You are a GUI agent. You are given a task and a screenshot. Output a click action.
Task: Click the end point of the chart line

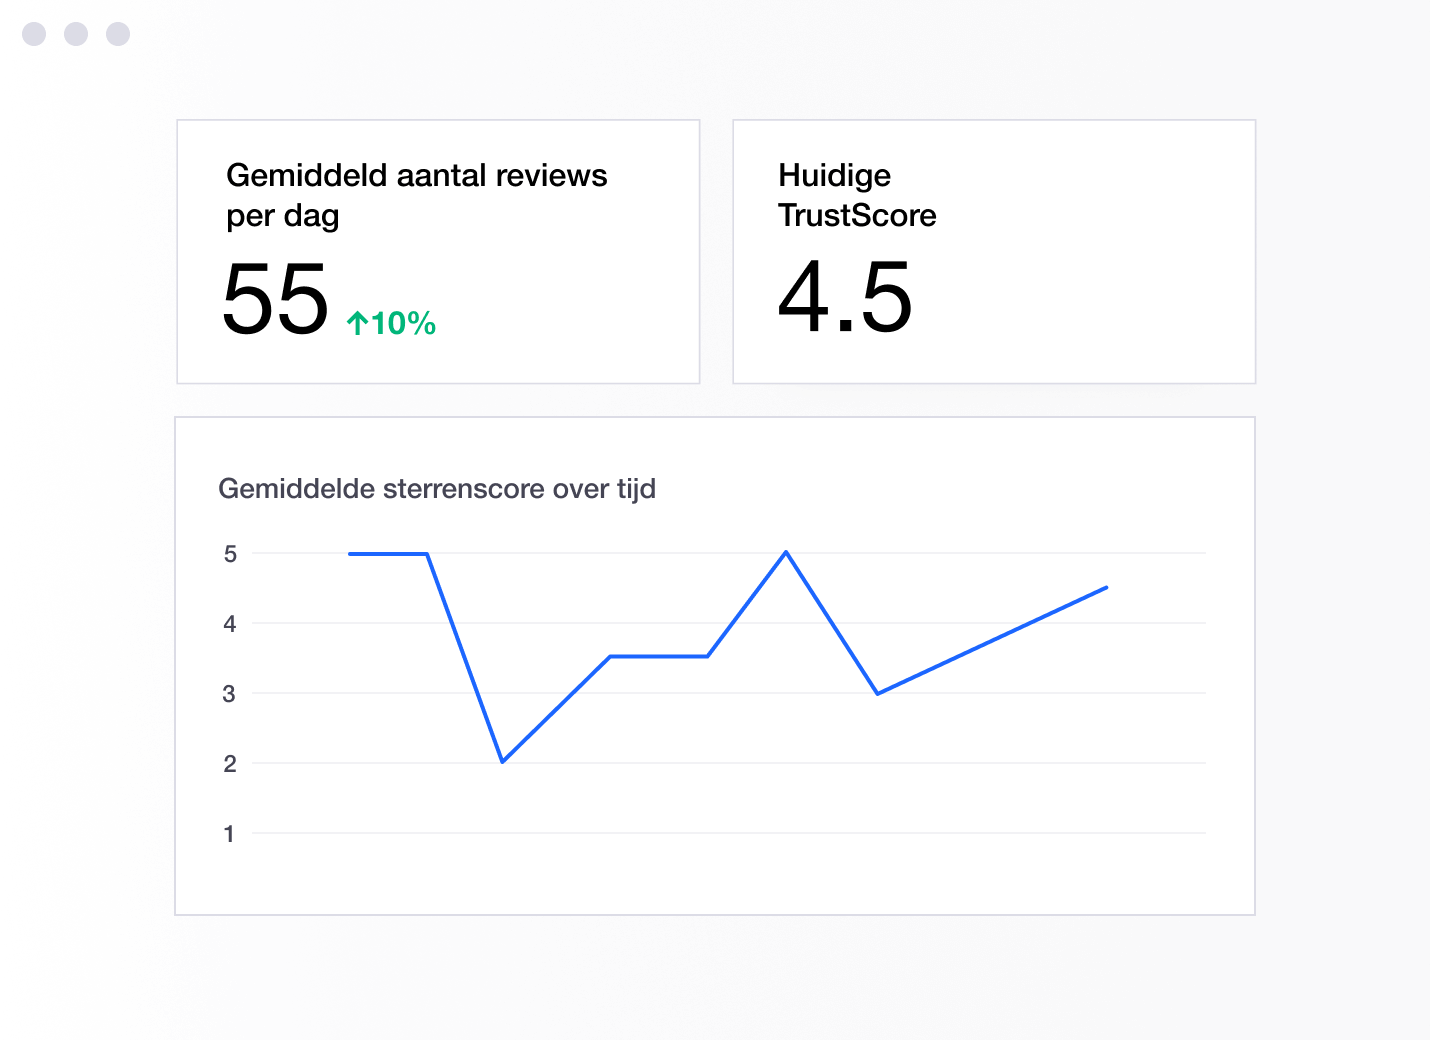[1106, 588]
